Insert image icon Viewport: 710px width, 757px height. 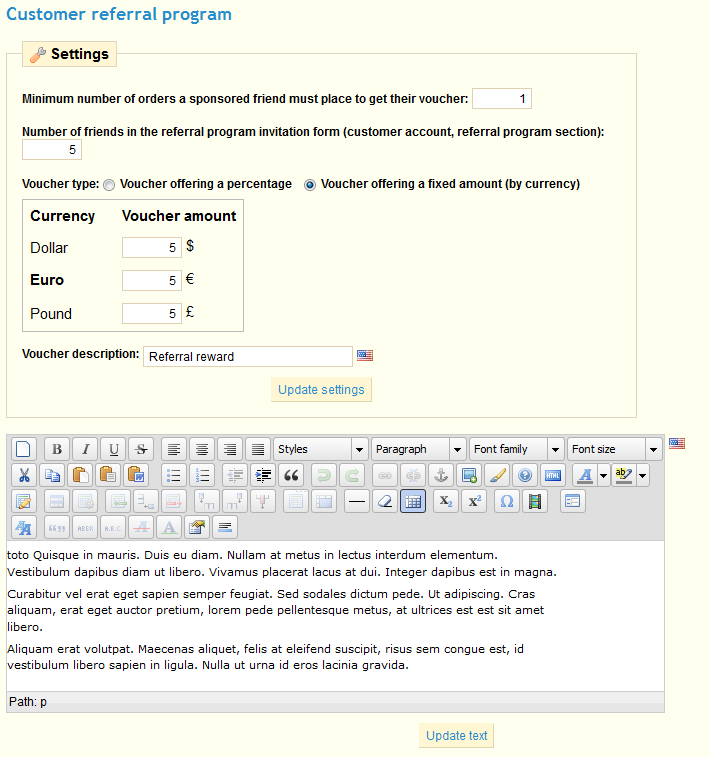[469, 476]
